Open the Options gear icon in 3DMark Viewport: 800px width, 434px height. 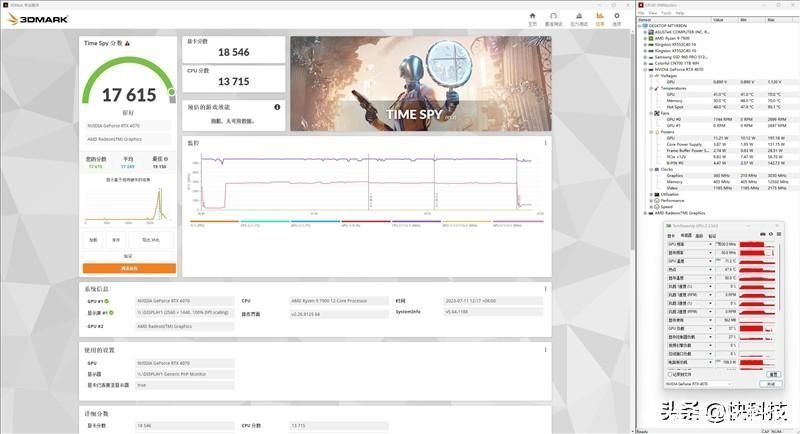(617, 16)
